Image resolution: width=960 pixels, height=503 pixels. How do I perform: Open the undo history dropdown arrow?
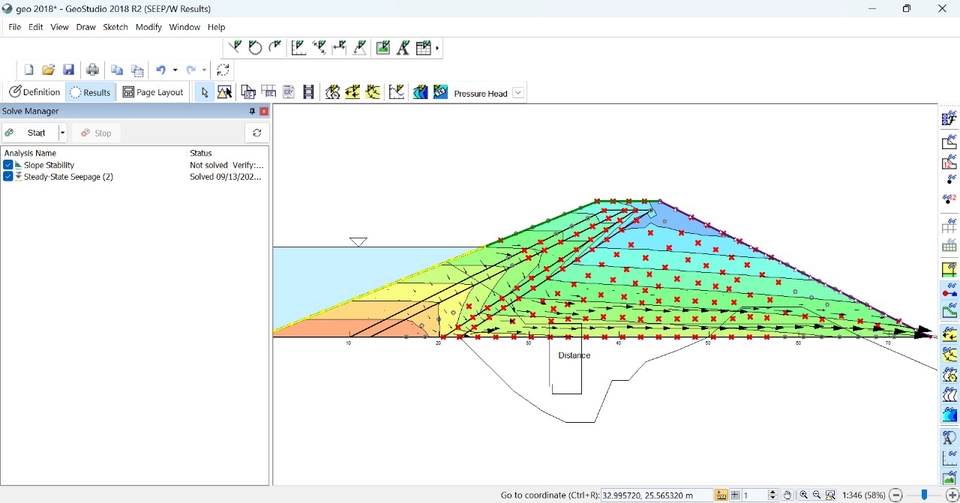pyautogui.click(x=175, y=70)
